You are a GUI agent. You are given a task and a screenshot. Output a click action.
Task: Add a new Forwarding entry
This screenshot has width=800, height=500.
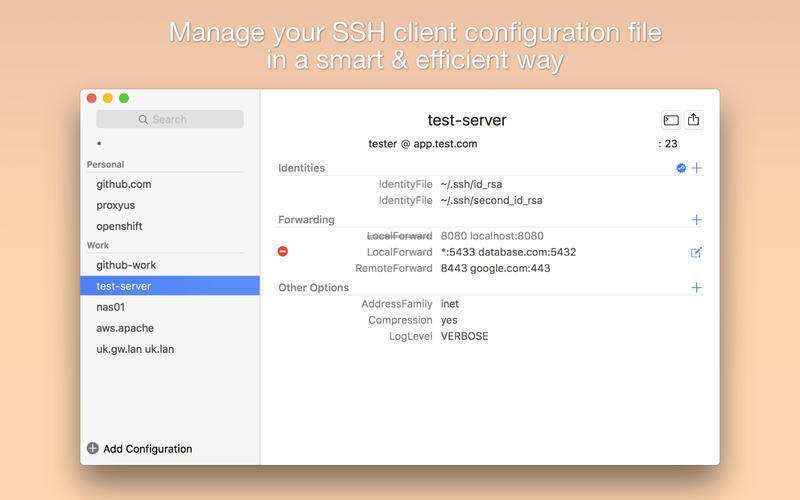coord(697,220)
